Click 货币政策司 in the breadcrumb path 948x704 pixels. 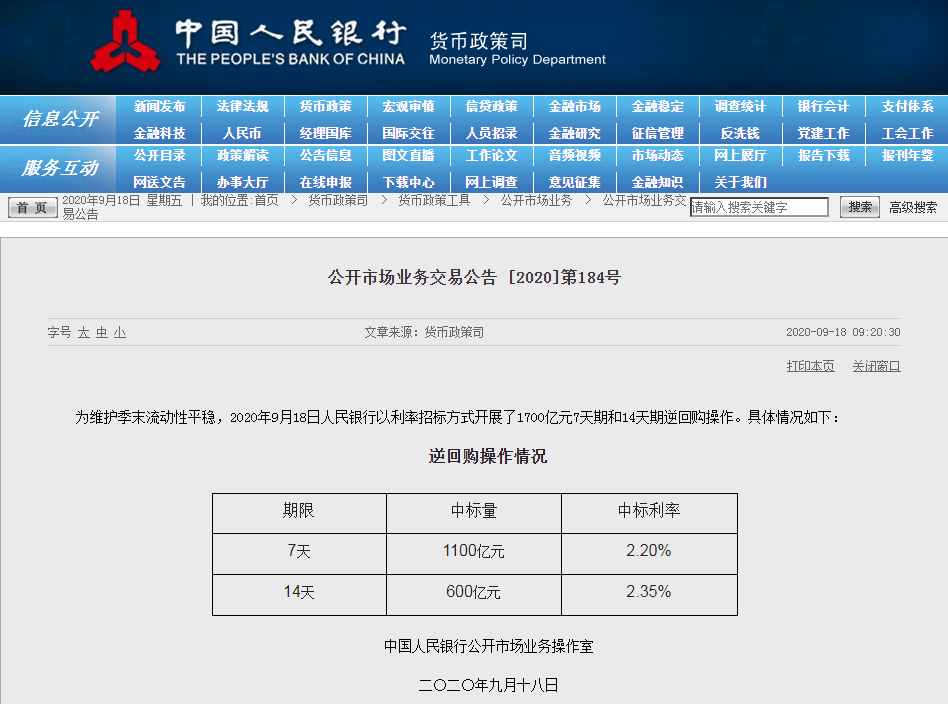[338, 200]
